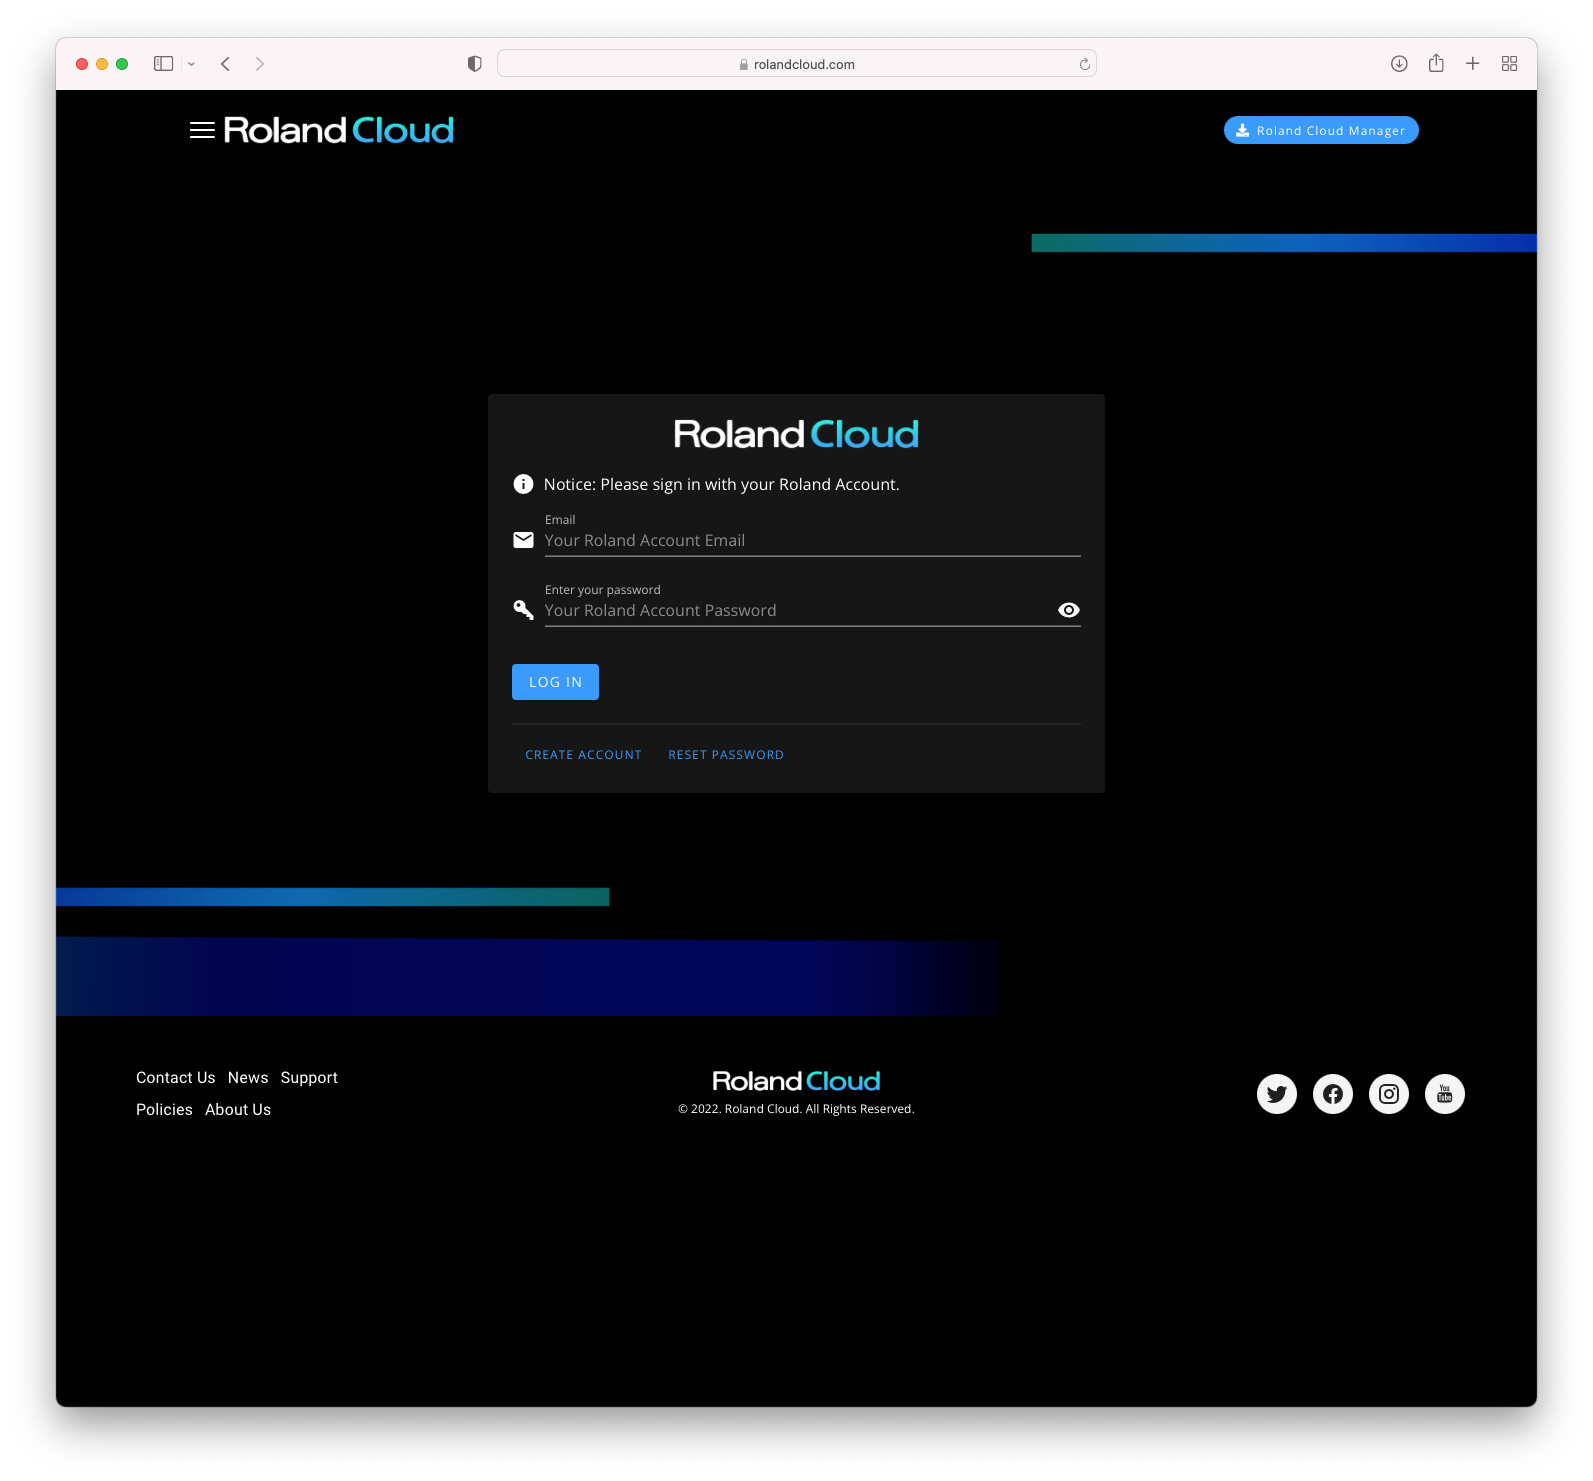Viewport: 1593px width, 1481px height.
Task: Toggle password visibility eye icon
Action: tap(1068, 610)
